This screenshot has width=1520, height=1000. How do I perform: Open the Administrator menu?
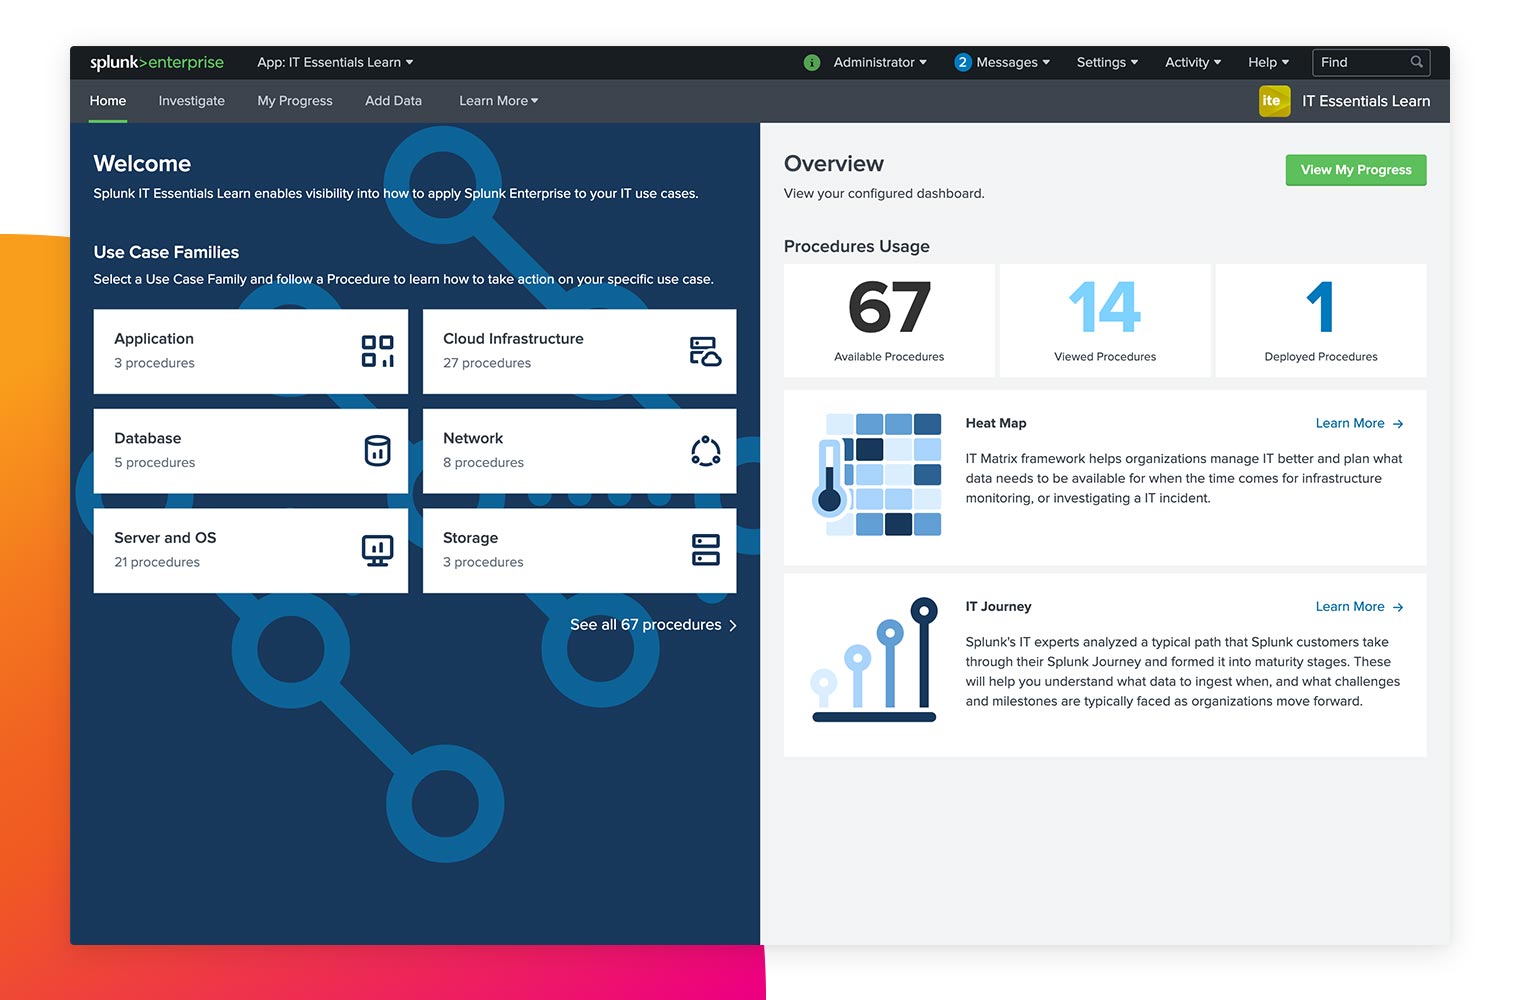(x=880, y=62)
